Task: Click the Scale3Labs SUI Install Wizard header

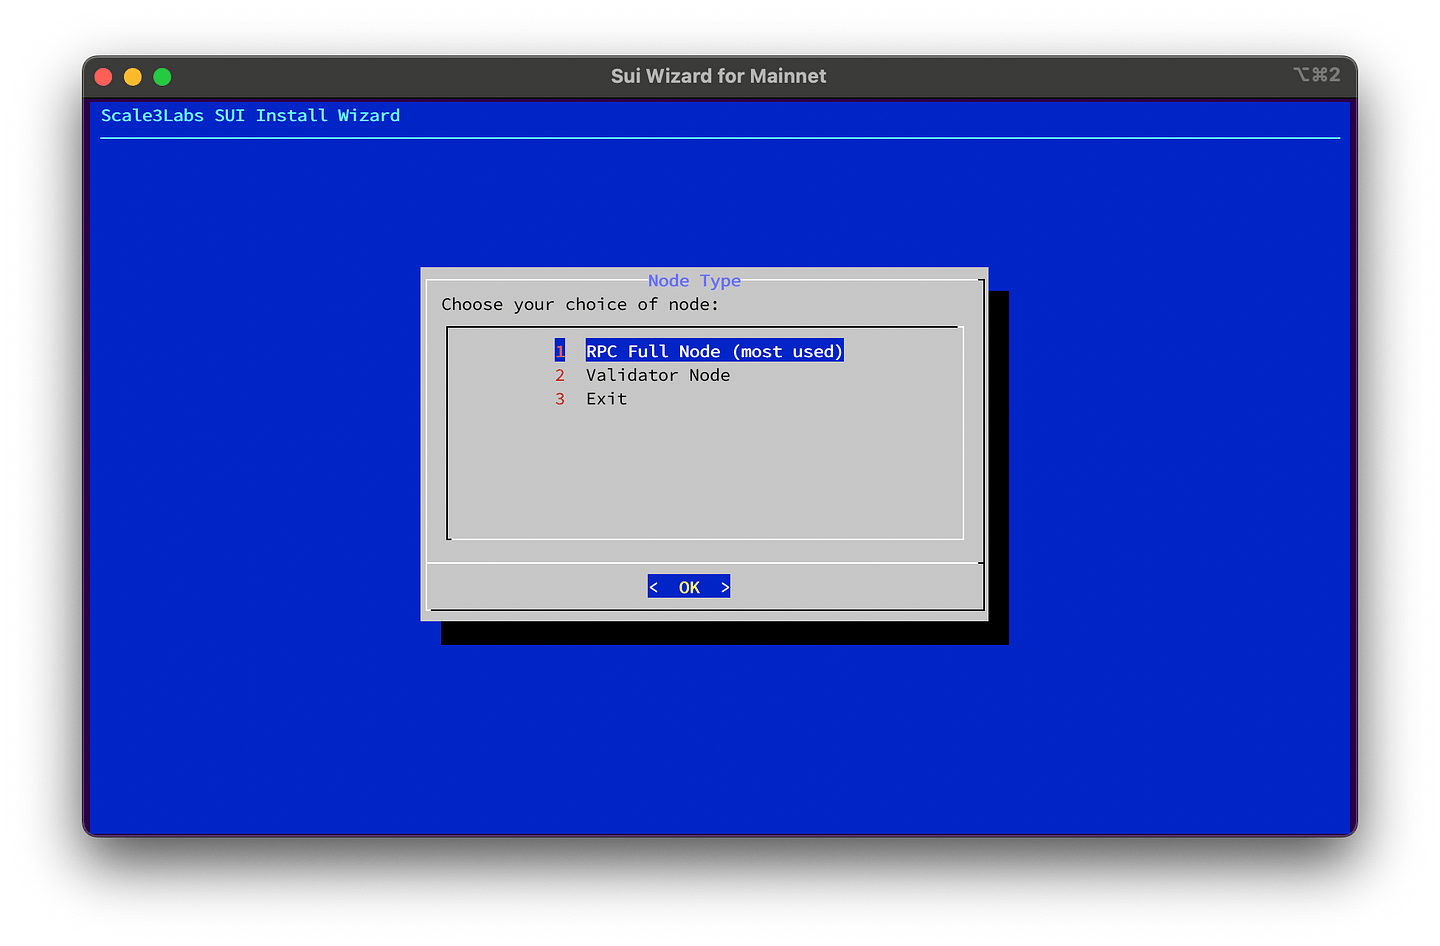Action: pos(250,115)
